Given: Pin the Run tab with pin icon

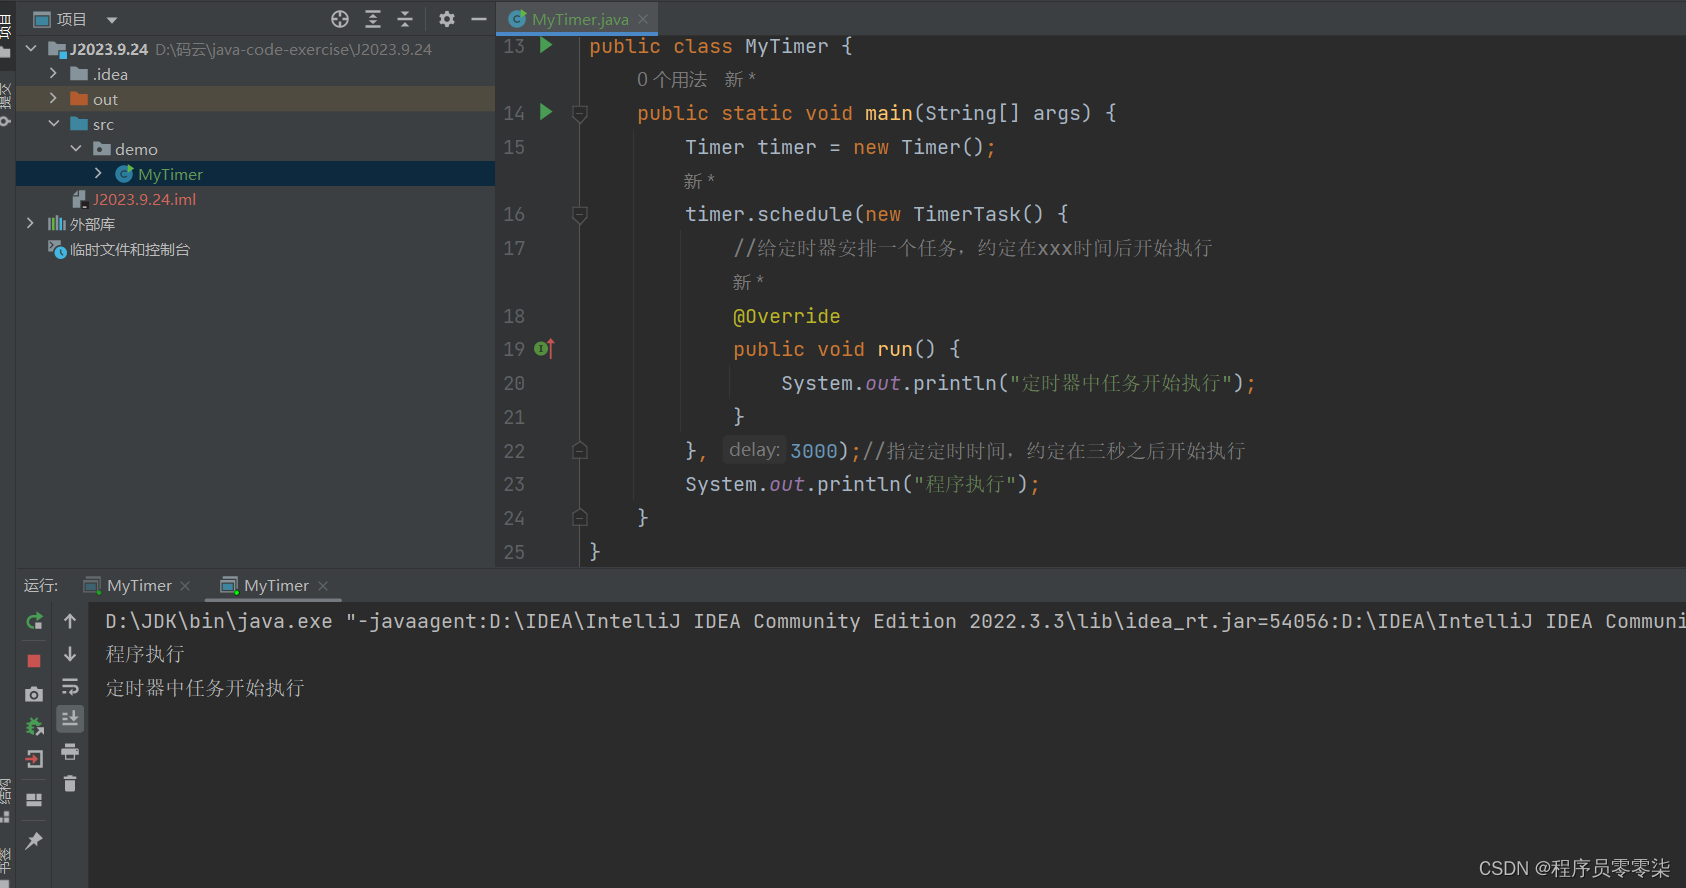Looking at the screenshot, I should coord(34,840).
